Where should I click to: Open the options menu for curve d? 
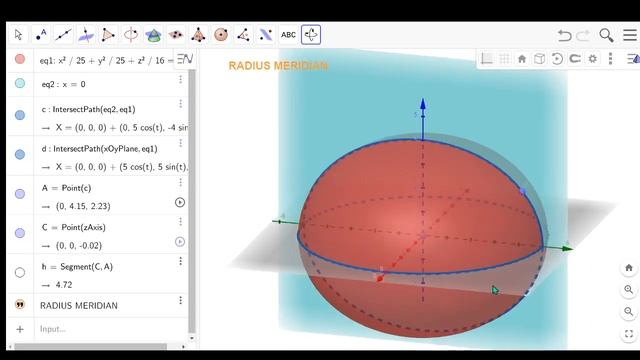pos(180,143)
